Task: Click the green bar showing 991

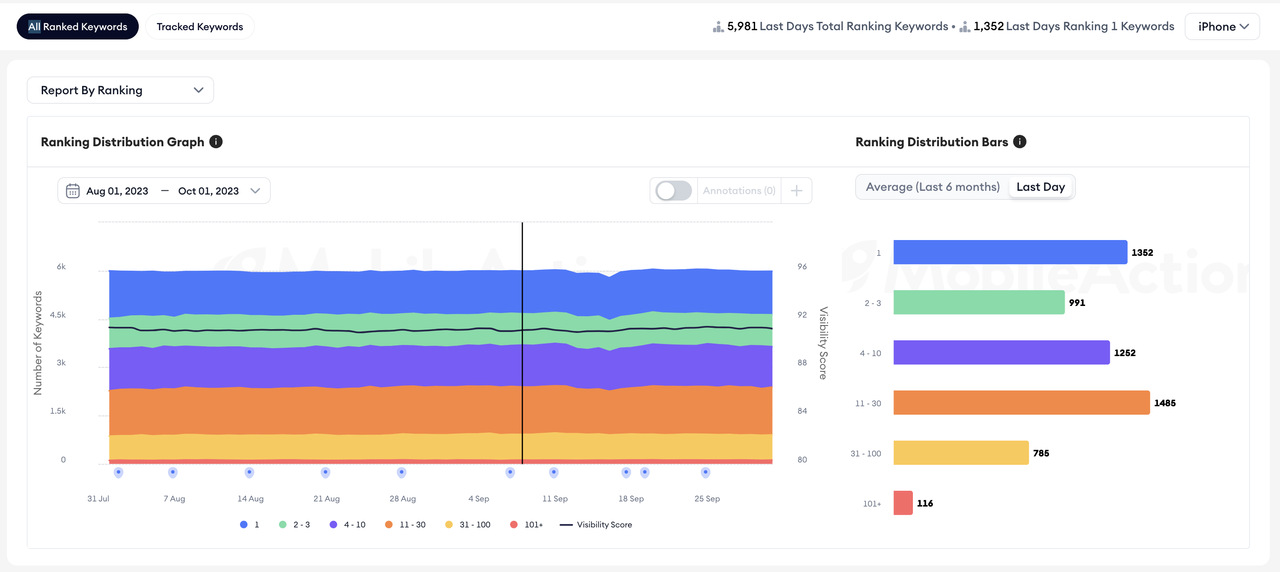Action: point(979,302)
